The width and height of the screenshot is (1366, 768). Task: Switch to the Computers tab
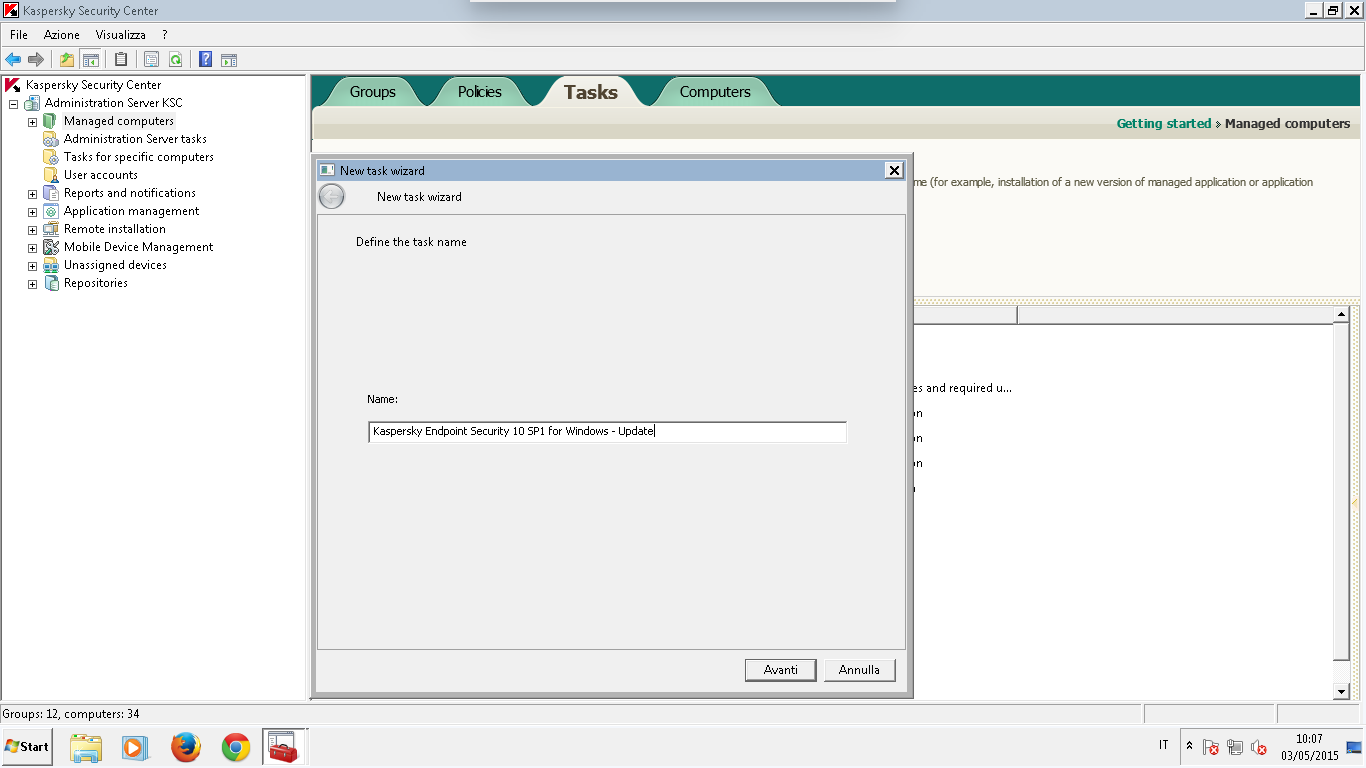[x=715, y=92]
